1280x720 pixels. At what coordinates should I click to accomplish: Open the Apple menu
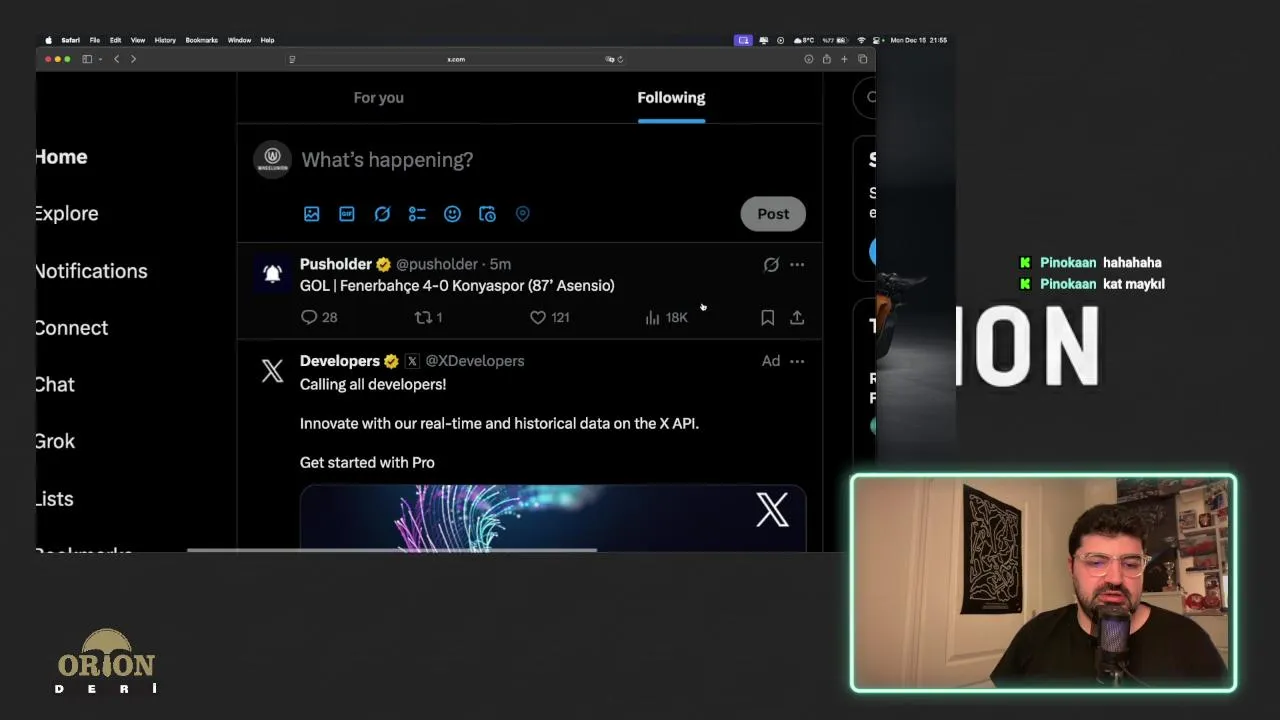pos(48,40)
